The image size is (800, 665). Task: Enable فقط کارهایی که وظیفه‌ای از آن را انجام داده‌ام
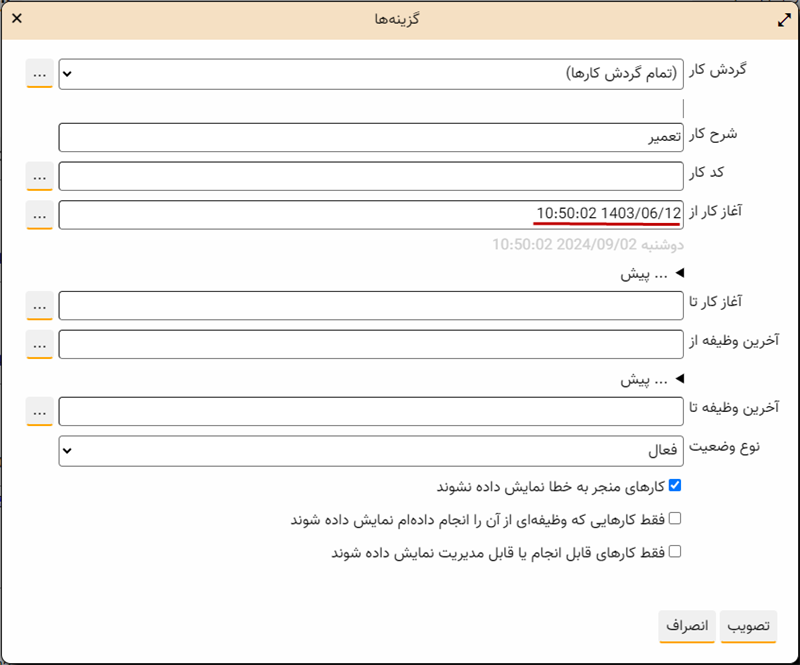(x=674, y=518)
